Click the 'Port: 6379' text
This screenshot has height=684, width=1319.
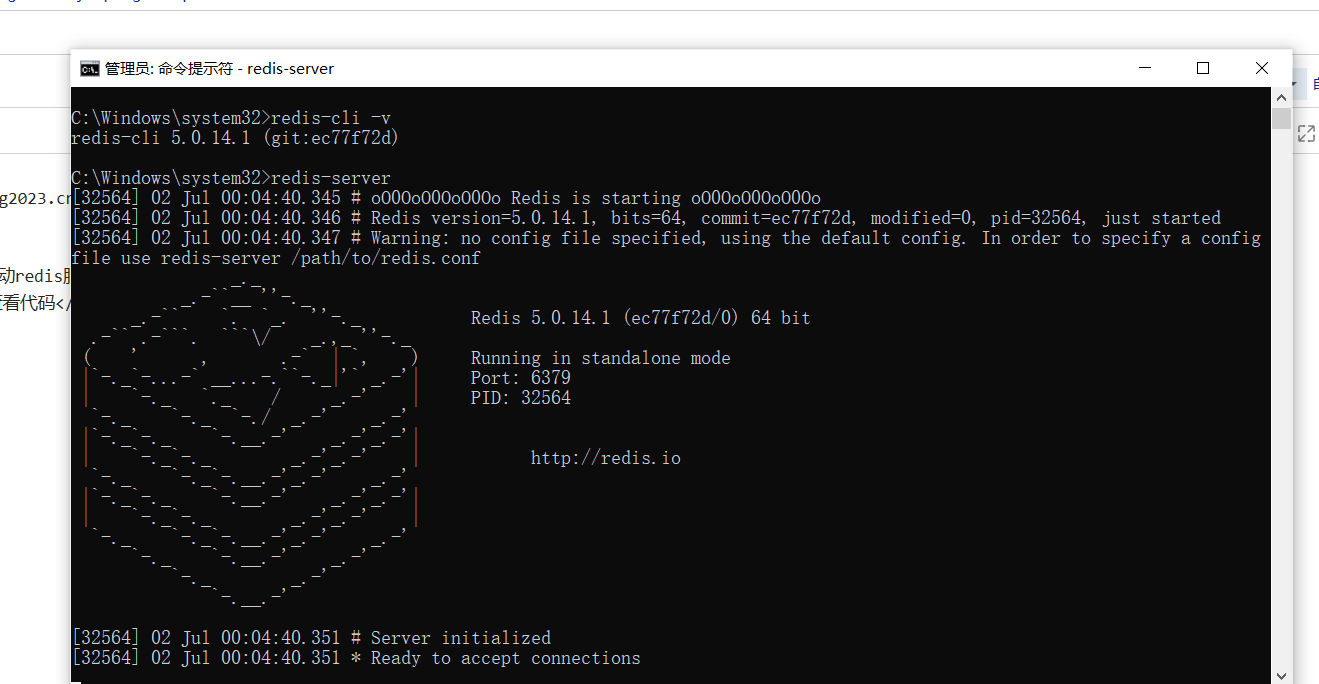click(521, 378)
